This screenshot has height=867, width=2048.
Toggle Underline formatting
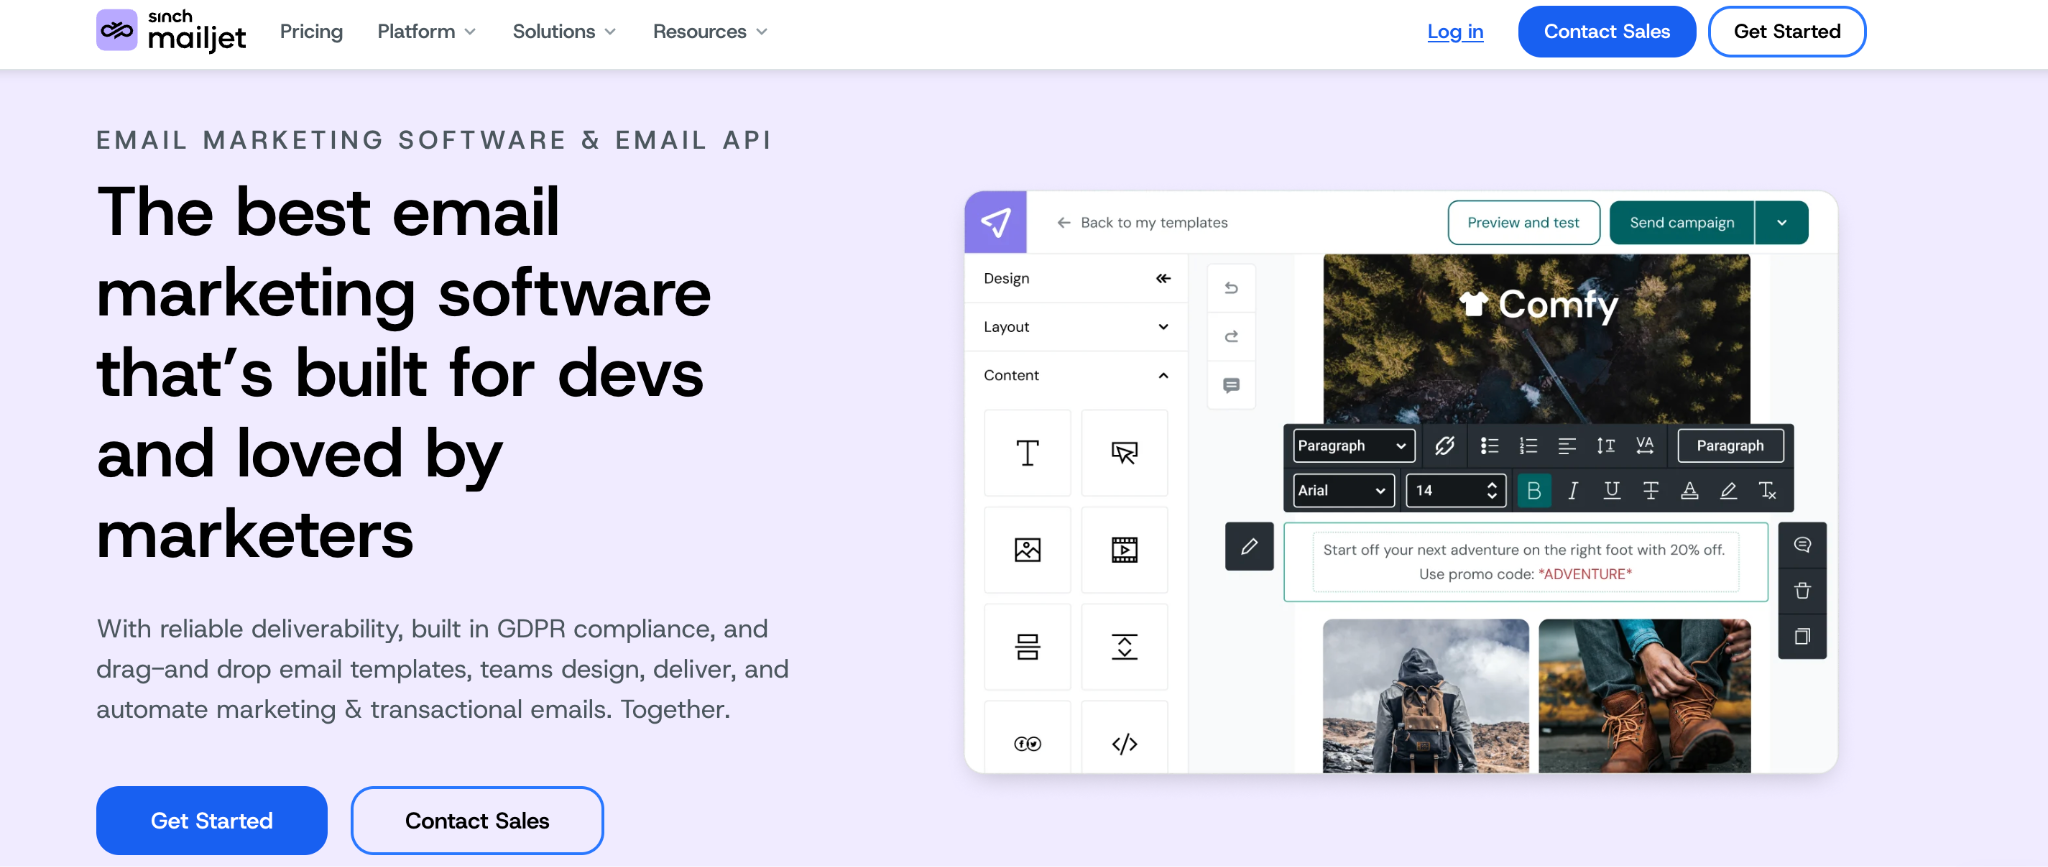(x=1612, y=491)
